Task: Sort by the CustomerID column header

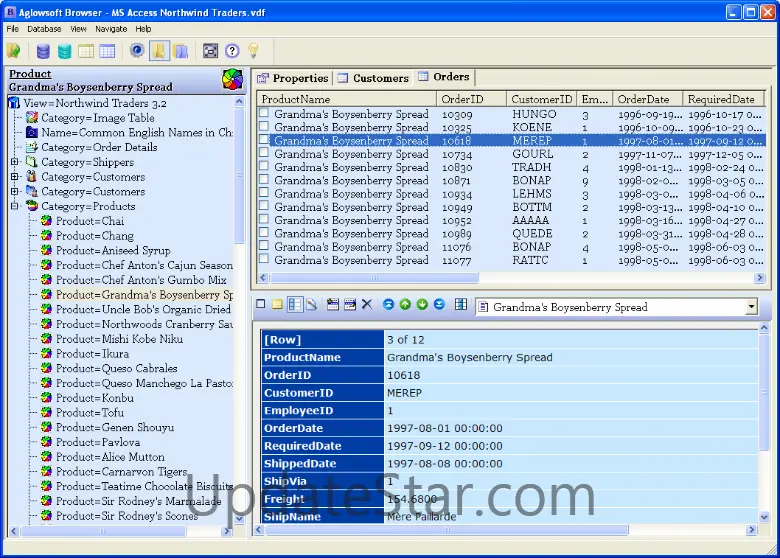Action: pyautogui.click(x=541, y=99)
